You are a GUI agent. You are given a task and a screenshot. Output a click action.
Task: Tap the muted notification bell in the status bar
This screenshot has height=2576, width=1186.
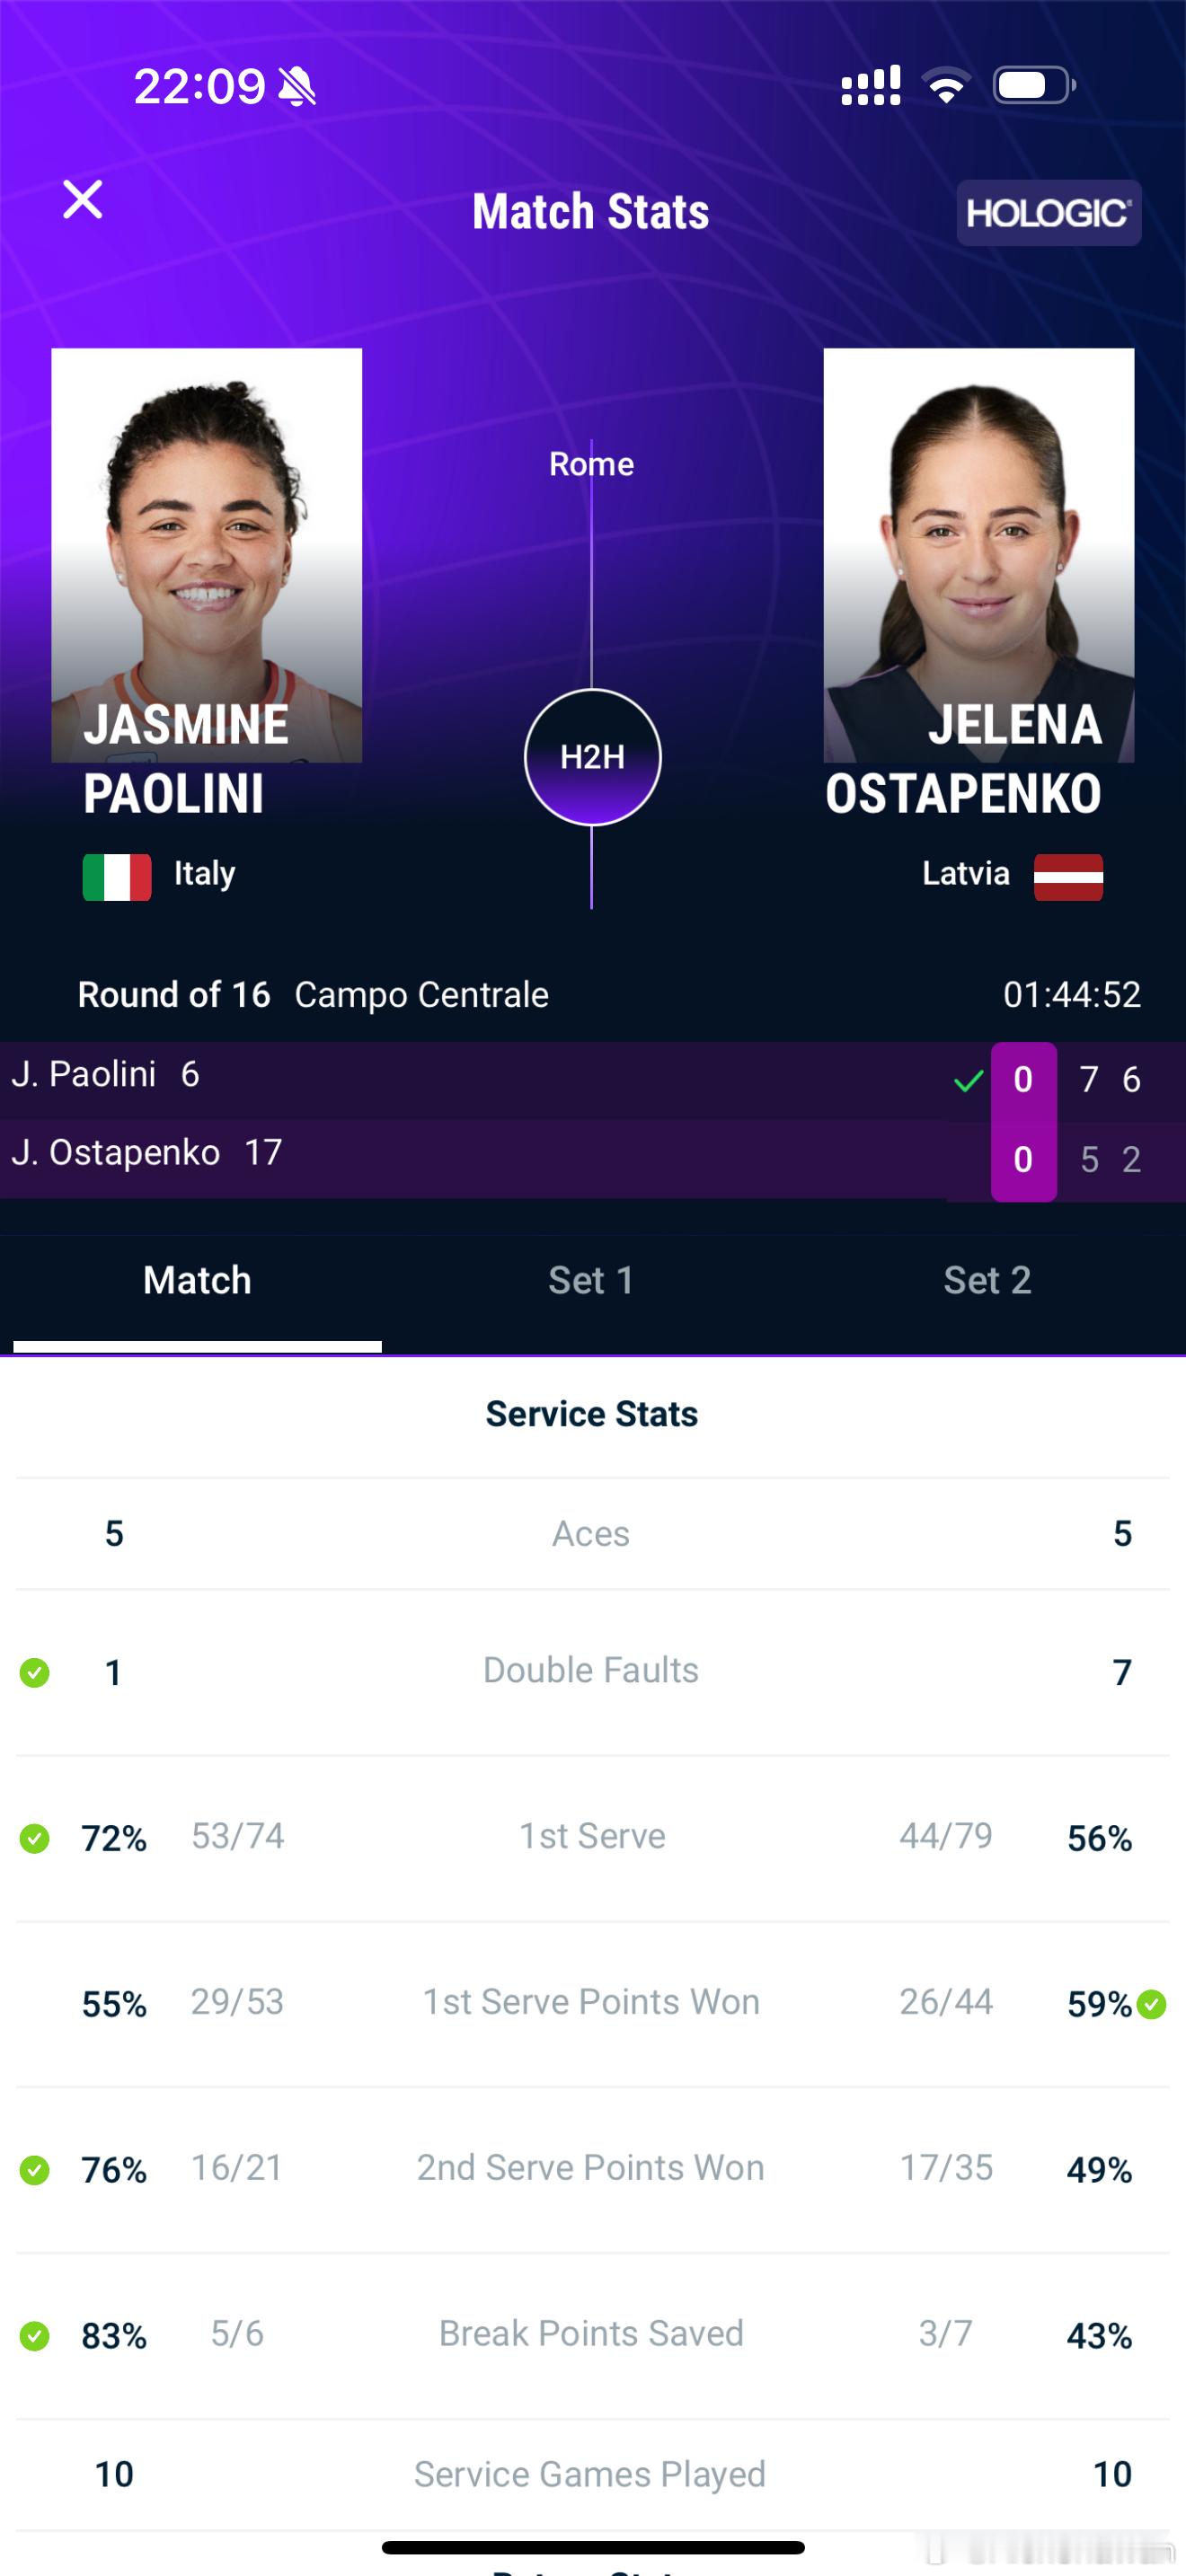(297, 86)
